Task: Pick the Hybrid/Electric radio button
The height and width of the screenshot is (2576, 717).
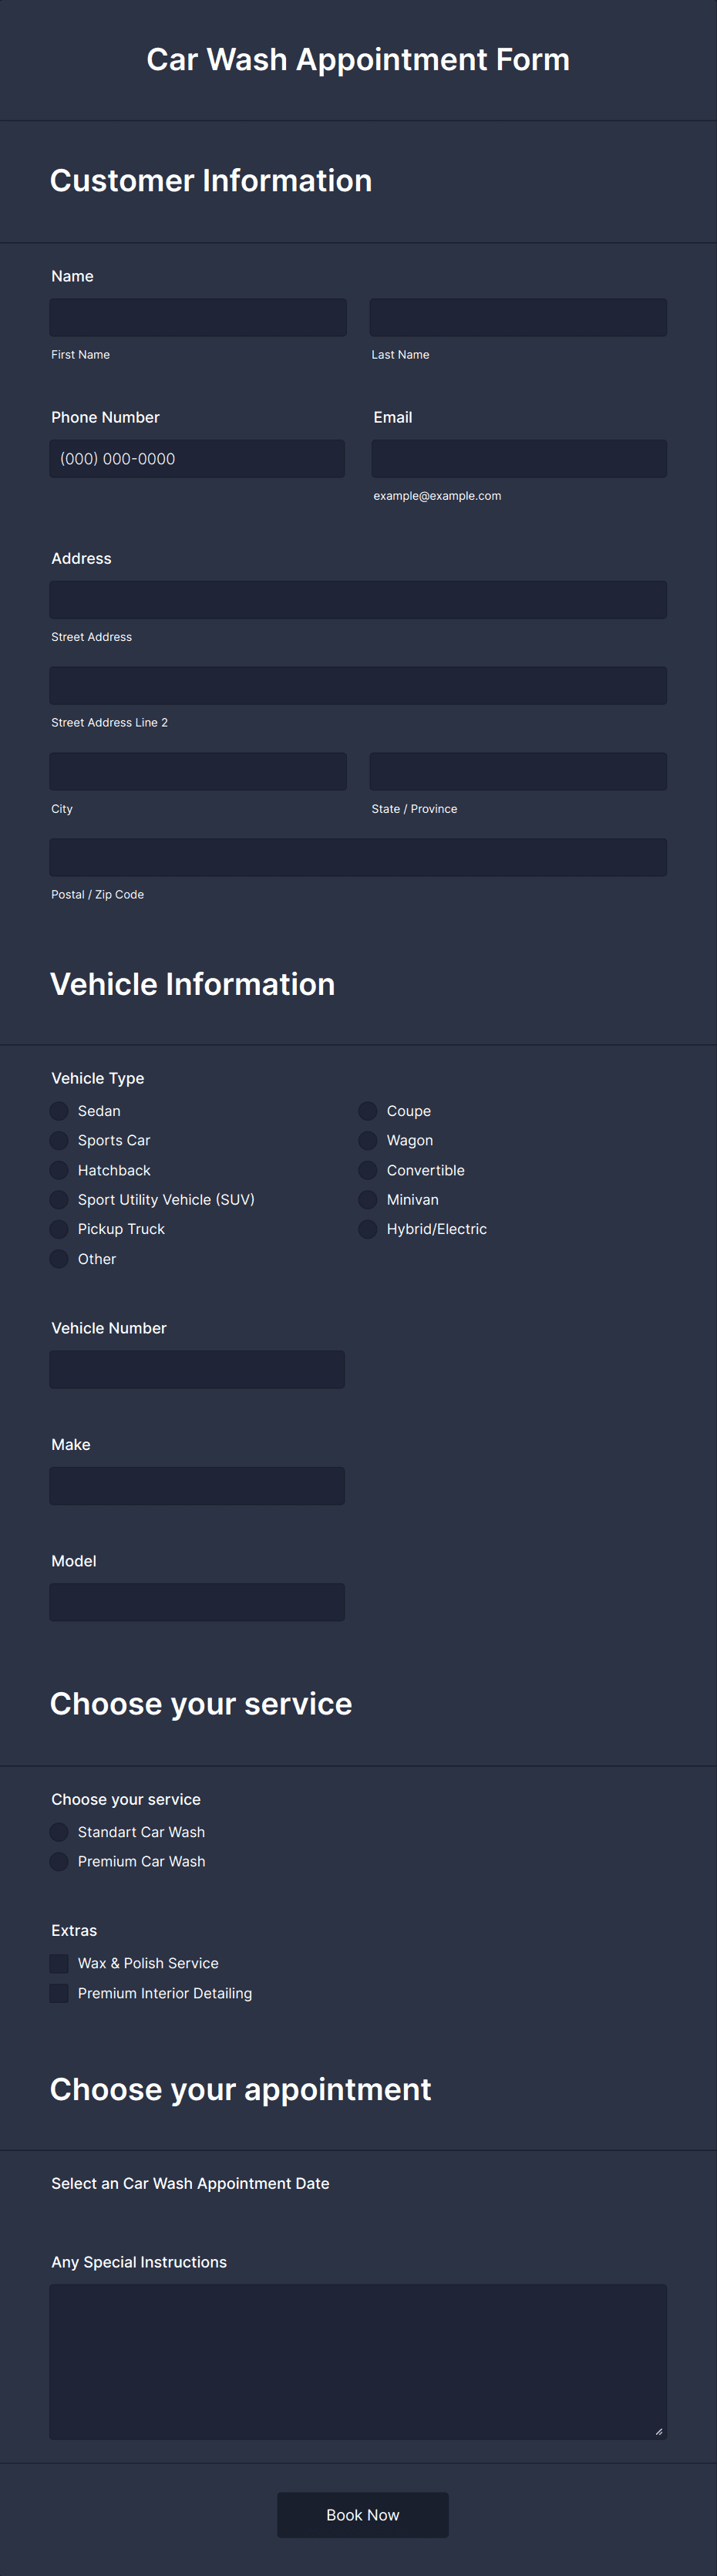Action: click(368, 1229)
